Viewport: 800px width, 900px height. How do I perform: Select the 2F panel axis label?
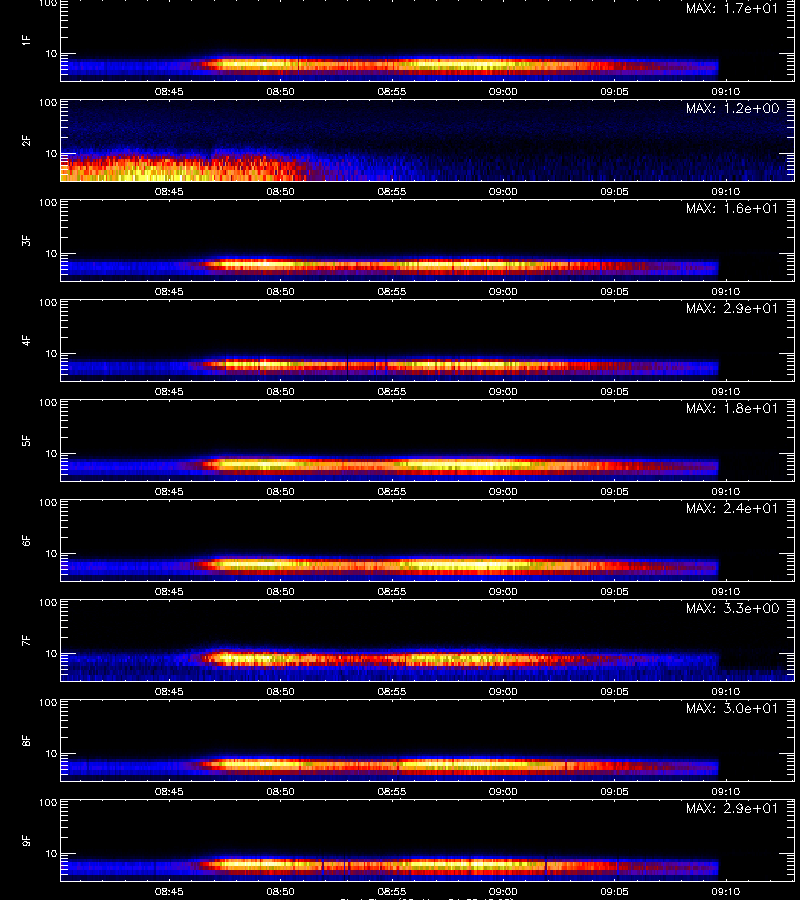pyautogui.click(x=26, y=140)
